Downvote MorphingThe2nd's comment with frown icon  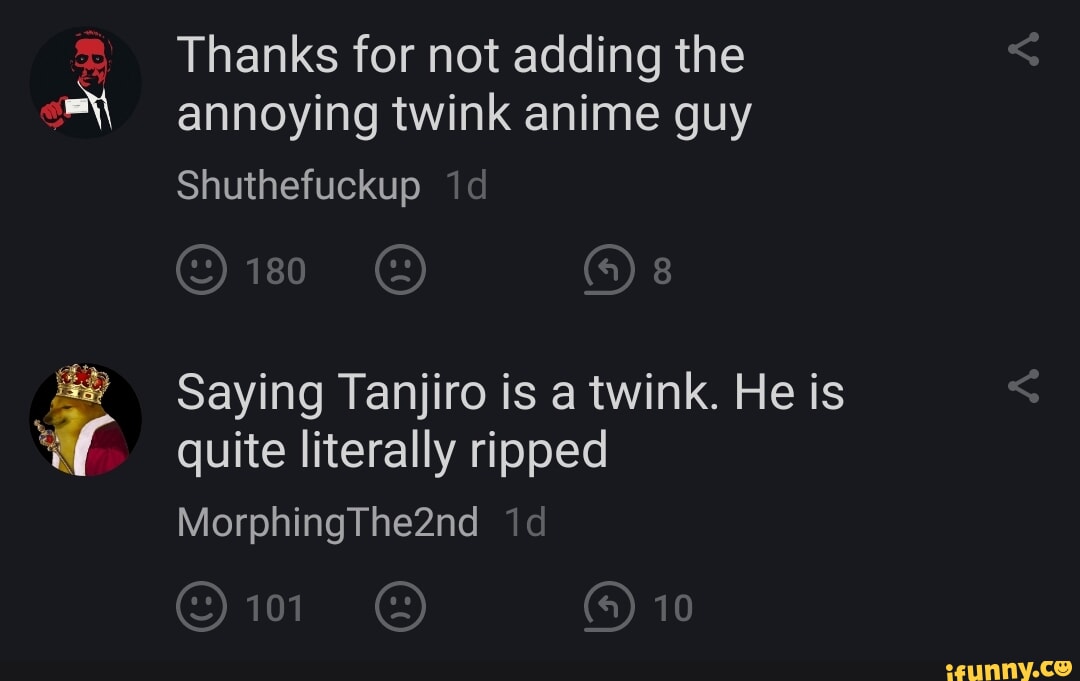pos(400,604)
